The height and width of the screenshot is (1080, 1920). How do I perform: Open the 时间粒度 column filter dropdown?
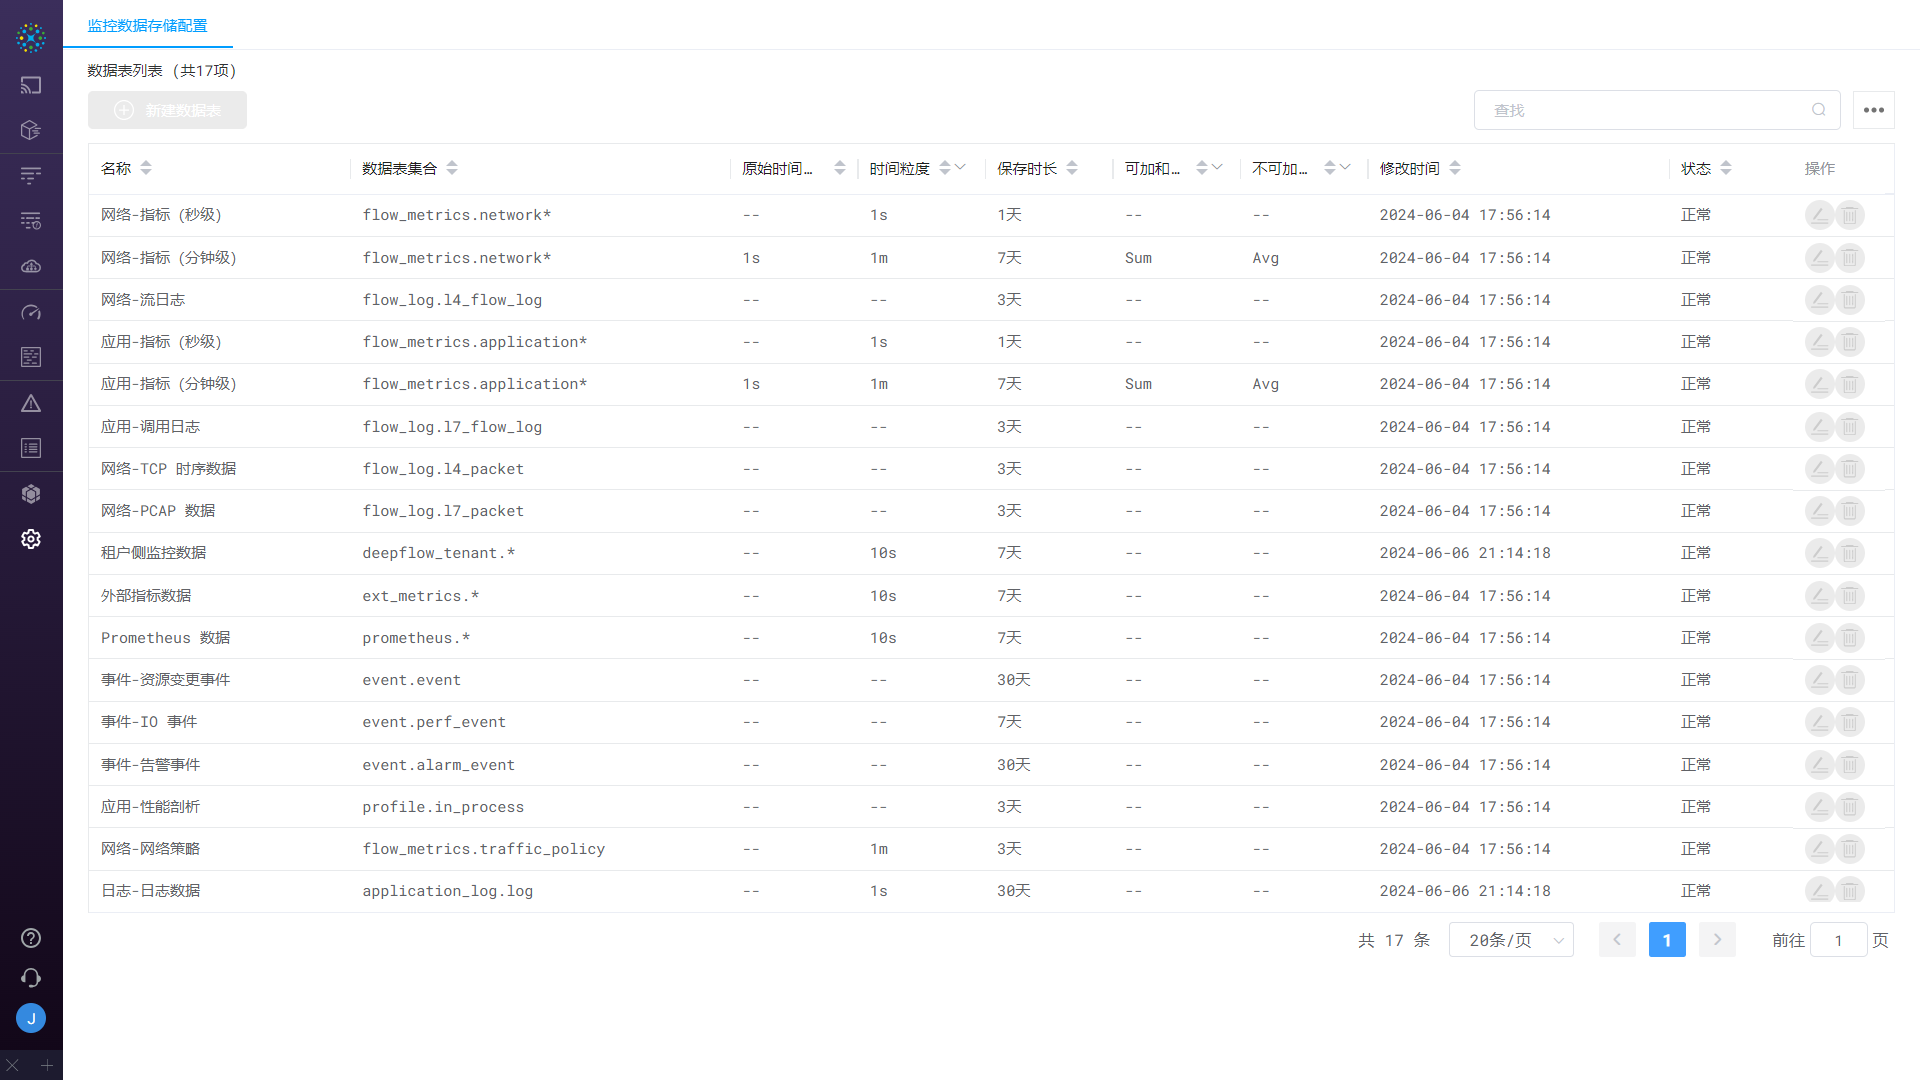(960, 167)
